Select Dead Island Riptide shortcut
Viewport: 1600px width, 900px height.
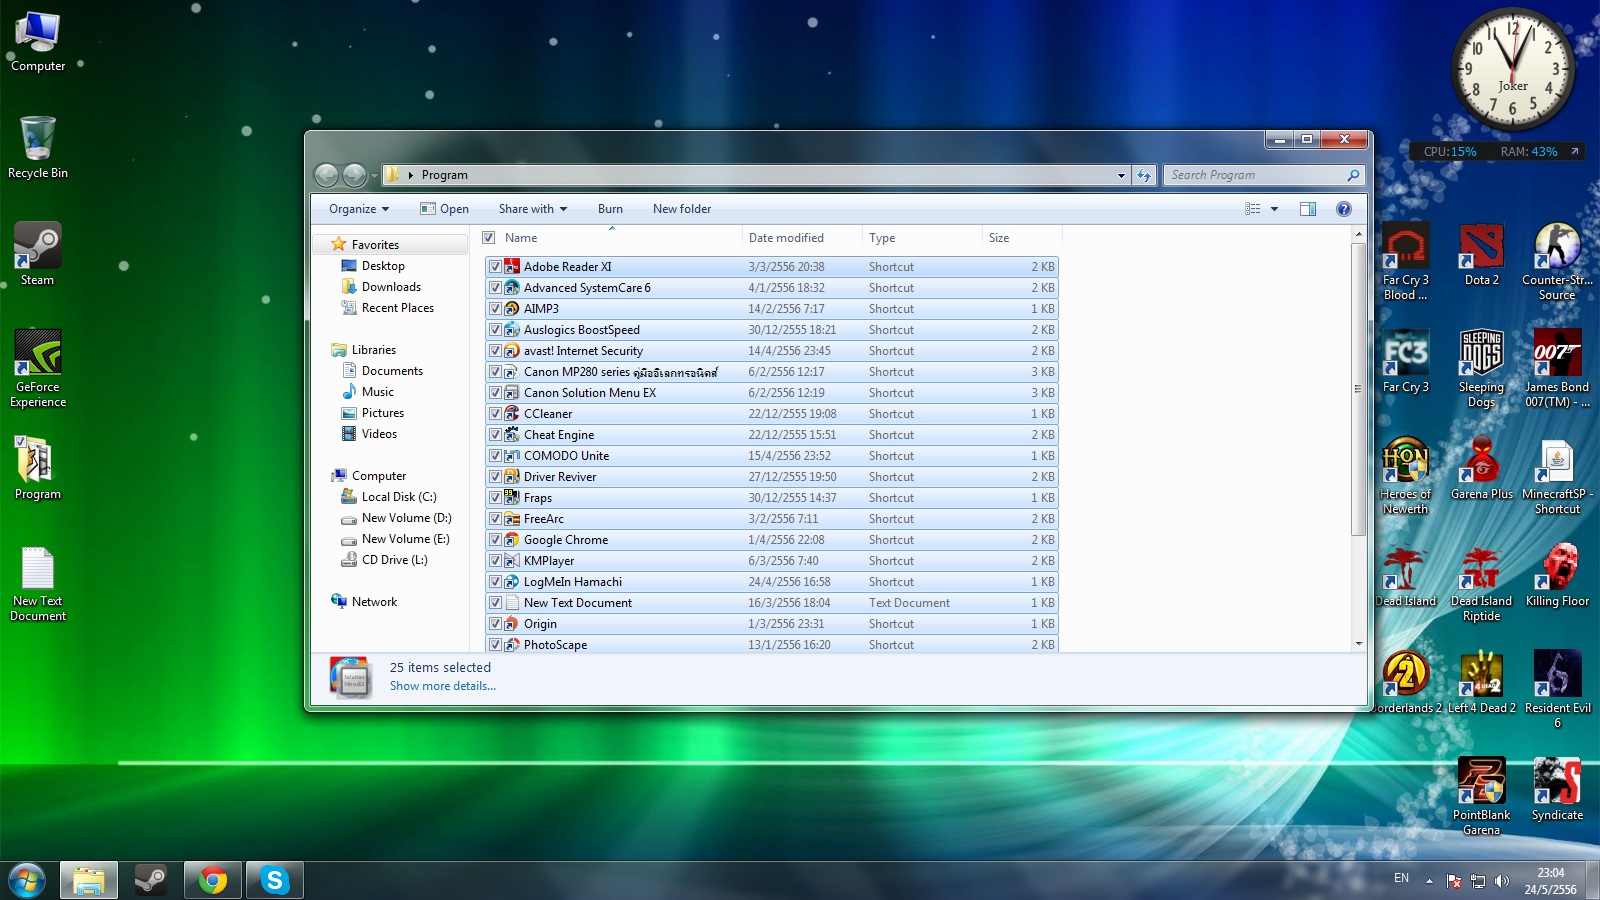coord(1481,584)
